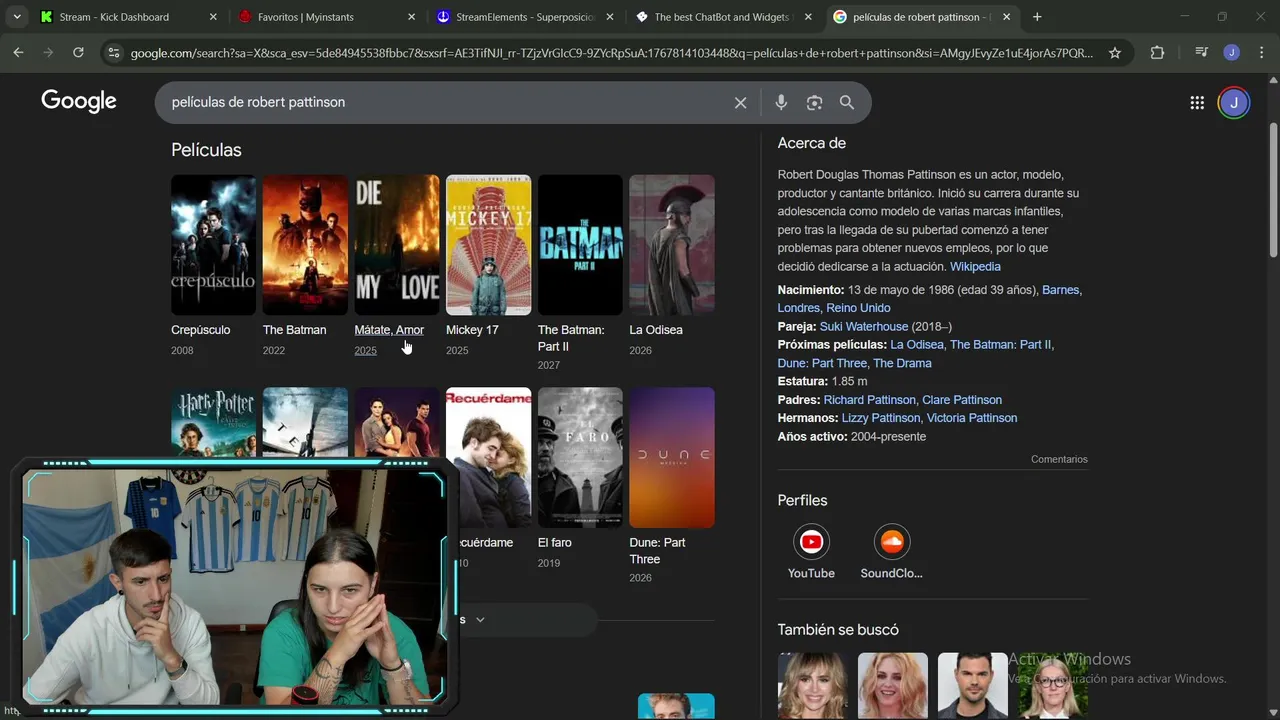Expand more movies chevron button
Viewport: 1280px width, 720px height.
(480, 620)
